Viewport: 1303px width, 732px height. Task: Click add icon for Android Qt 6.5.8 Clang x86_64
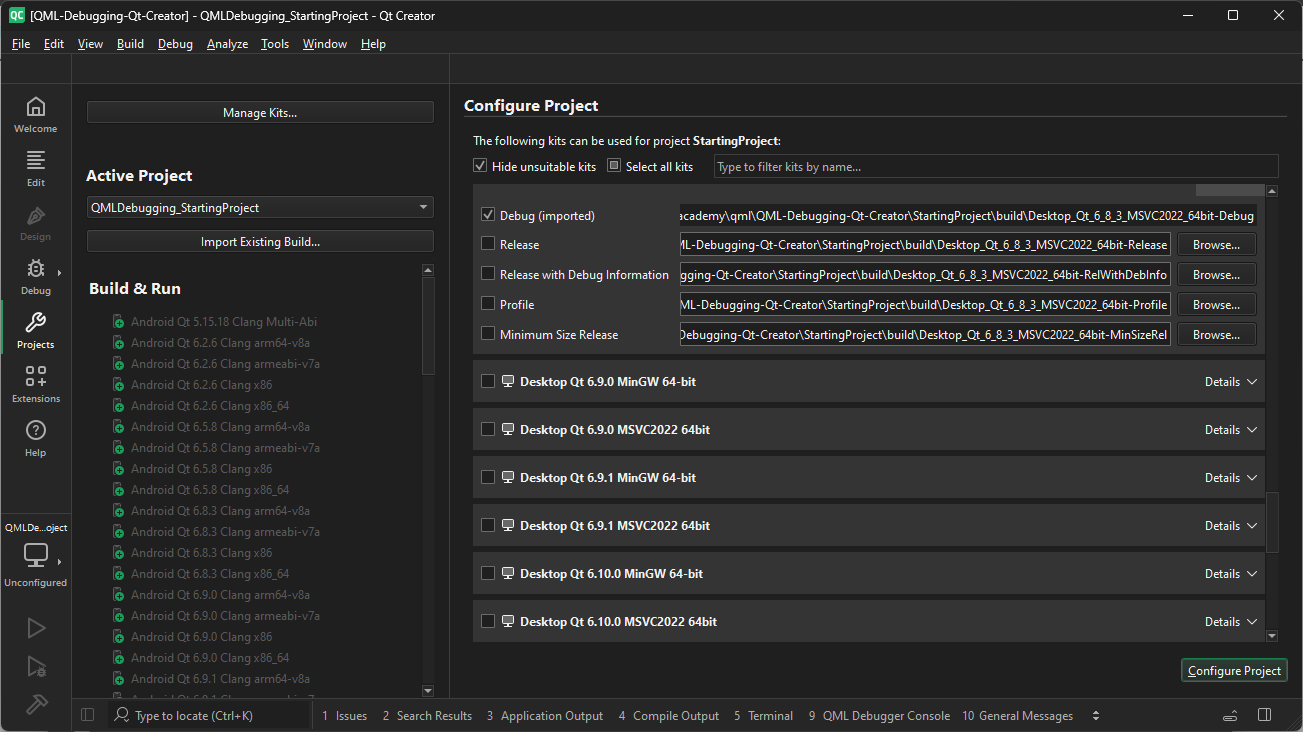(119, 490)
